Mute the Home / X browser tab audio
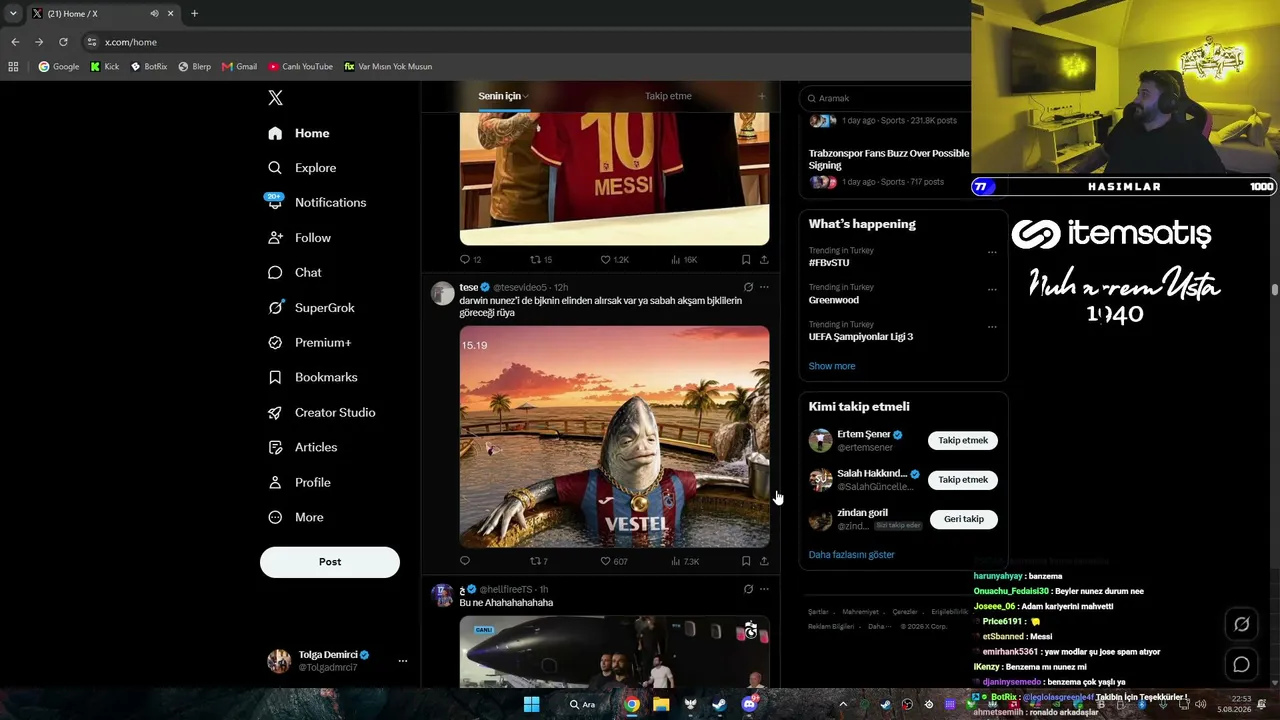 click(x=154, y=14)
